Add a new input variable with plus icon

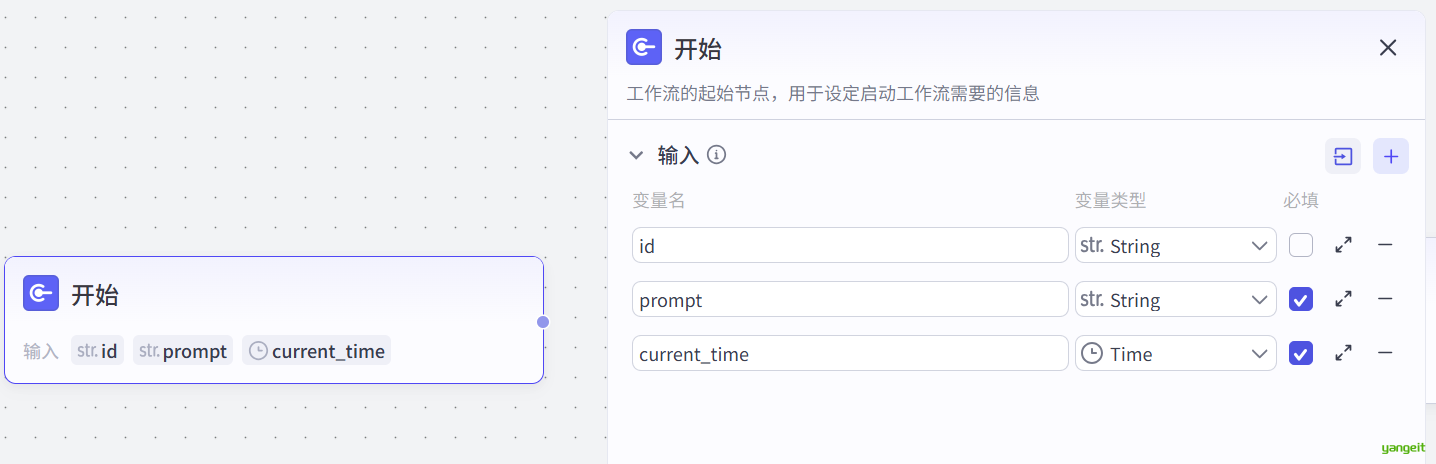pos(1390,156)
